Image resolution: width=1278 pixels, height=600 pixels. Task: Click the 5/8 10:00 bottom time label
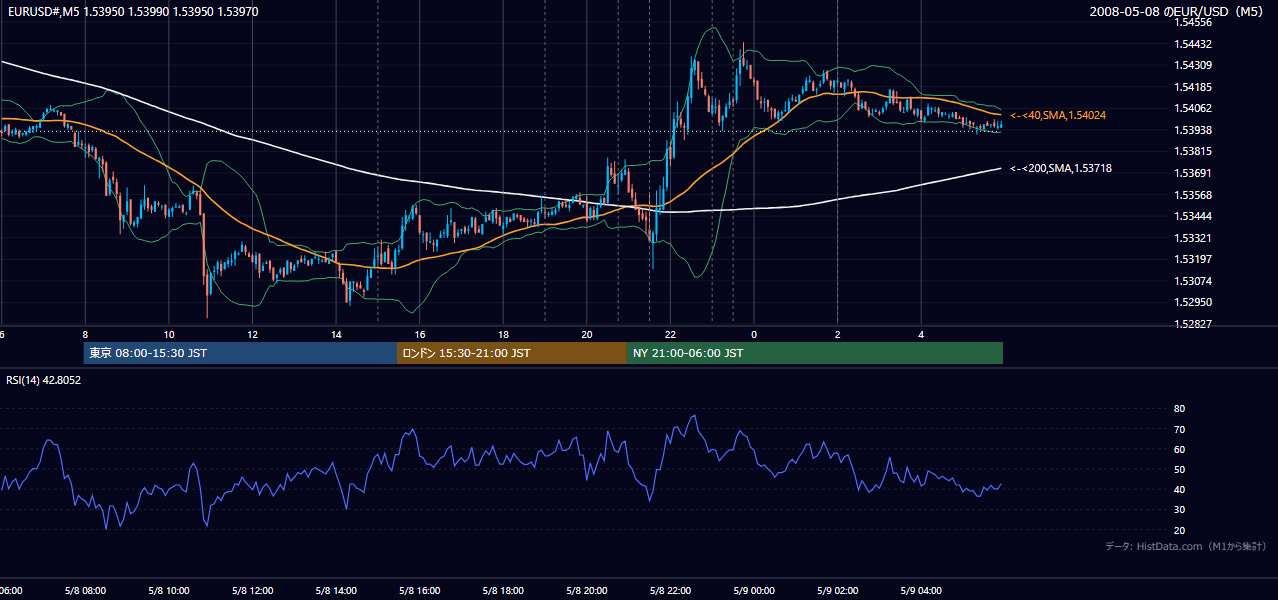(x=169, y=591)
